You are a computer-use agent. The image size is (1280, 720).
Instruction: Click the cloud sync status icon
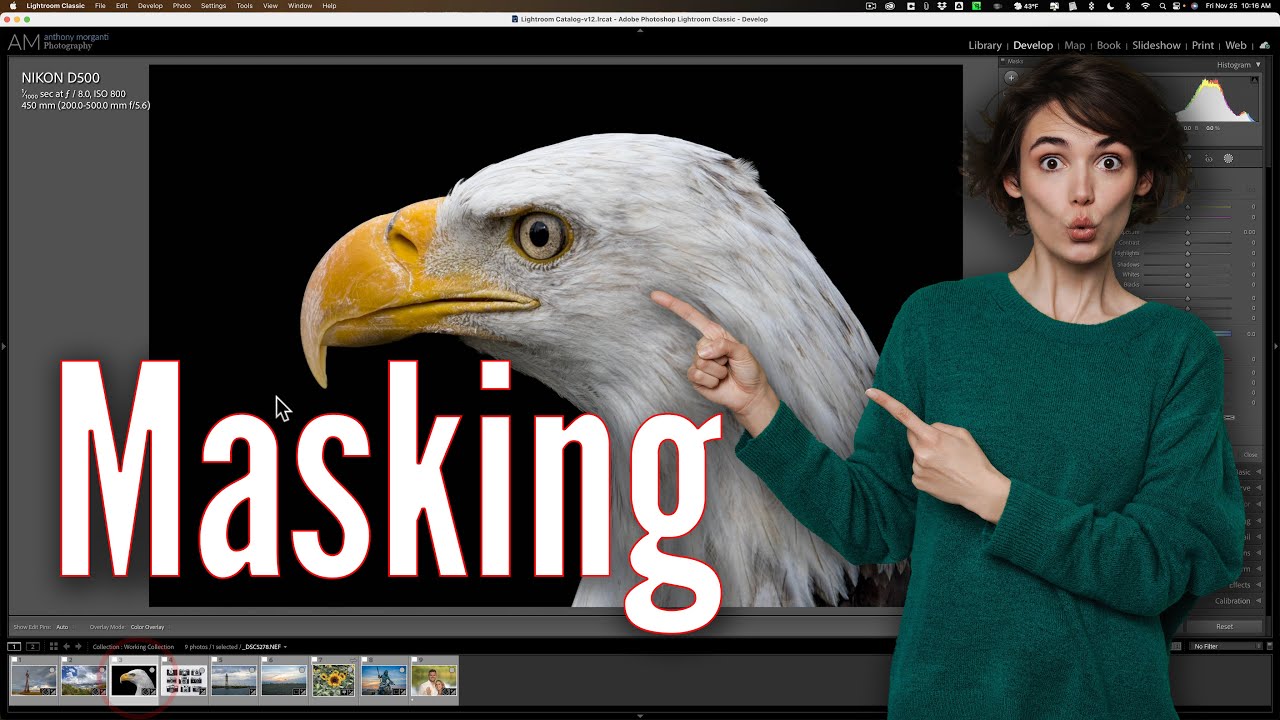[x=1265, y=45]
